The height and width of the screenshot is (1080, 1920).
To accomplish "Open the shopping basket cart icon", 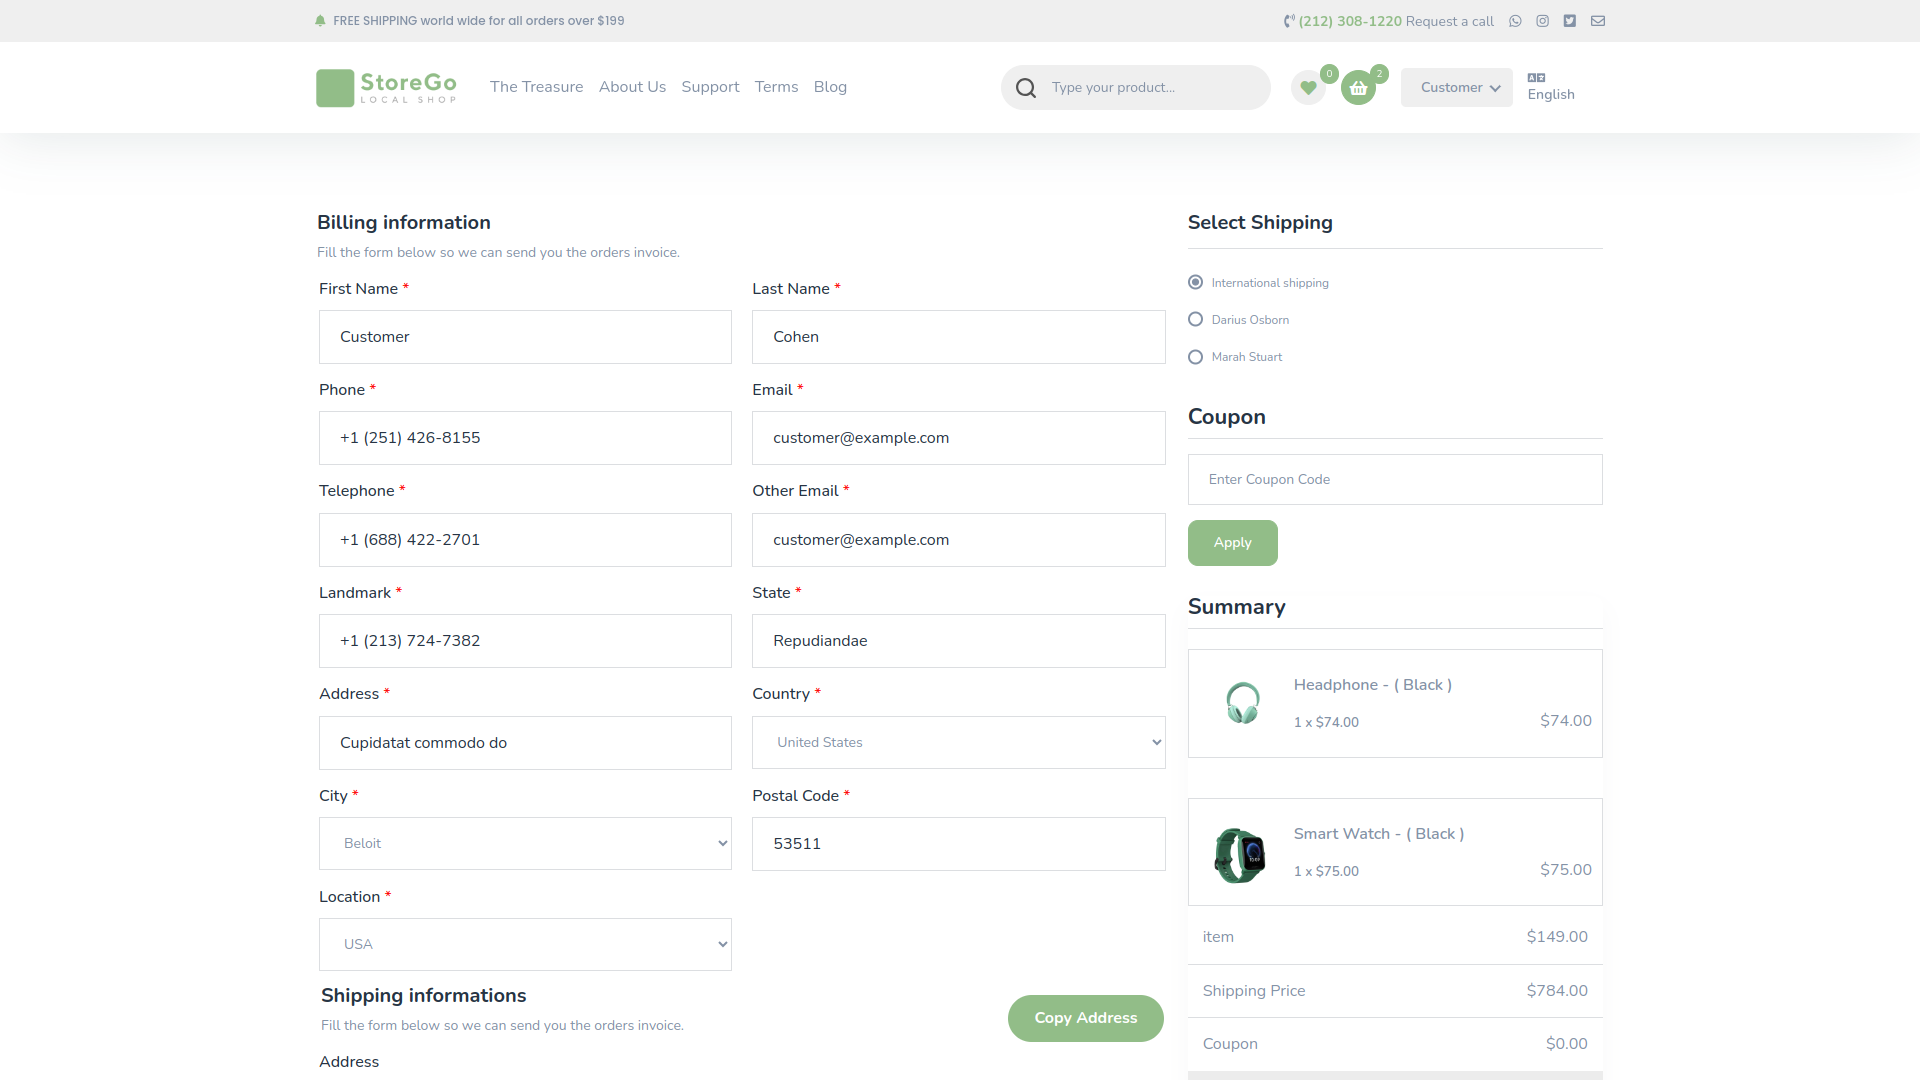I will pyautogui.click(x=1358, y=88).
